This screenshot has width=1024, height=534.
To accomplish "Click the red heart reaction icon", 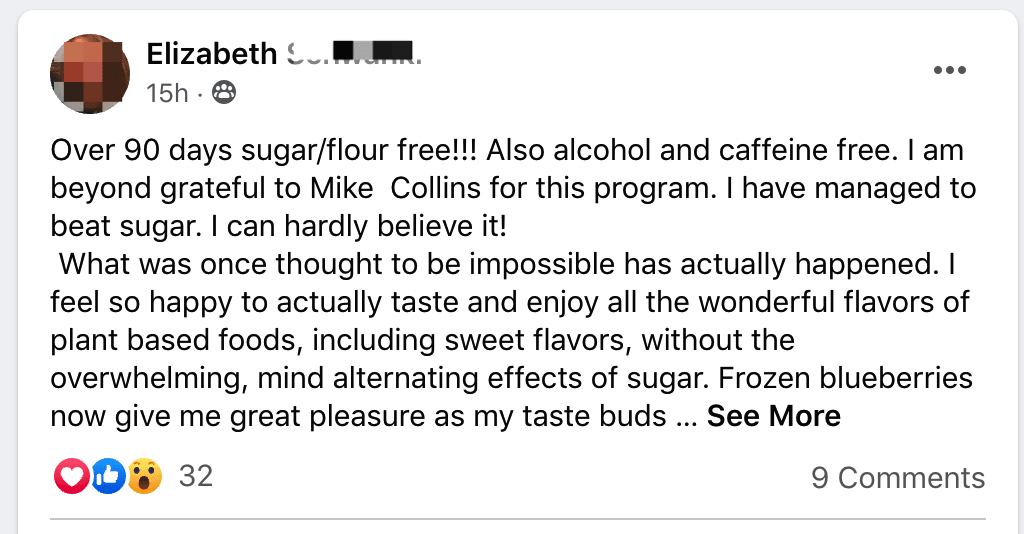I will tap(71, 477).
